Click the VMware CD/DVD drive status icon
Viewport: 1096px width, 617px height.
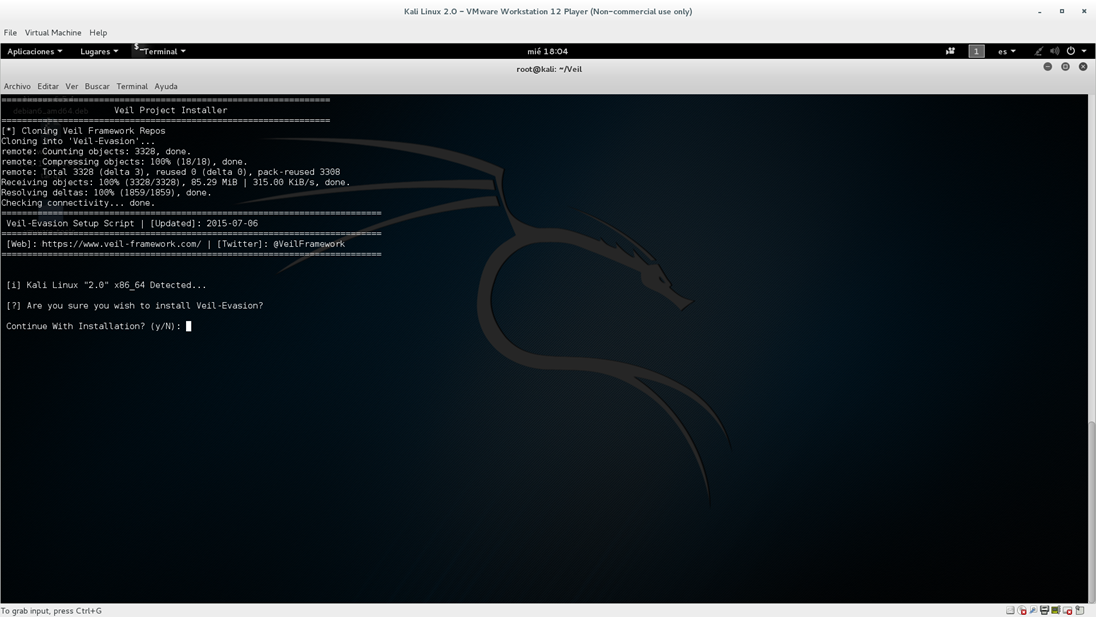[1022, 610]
